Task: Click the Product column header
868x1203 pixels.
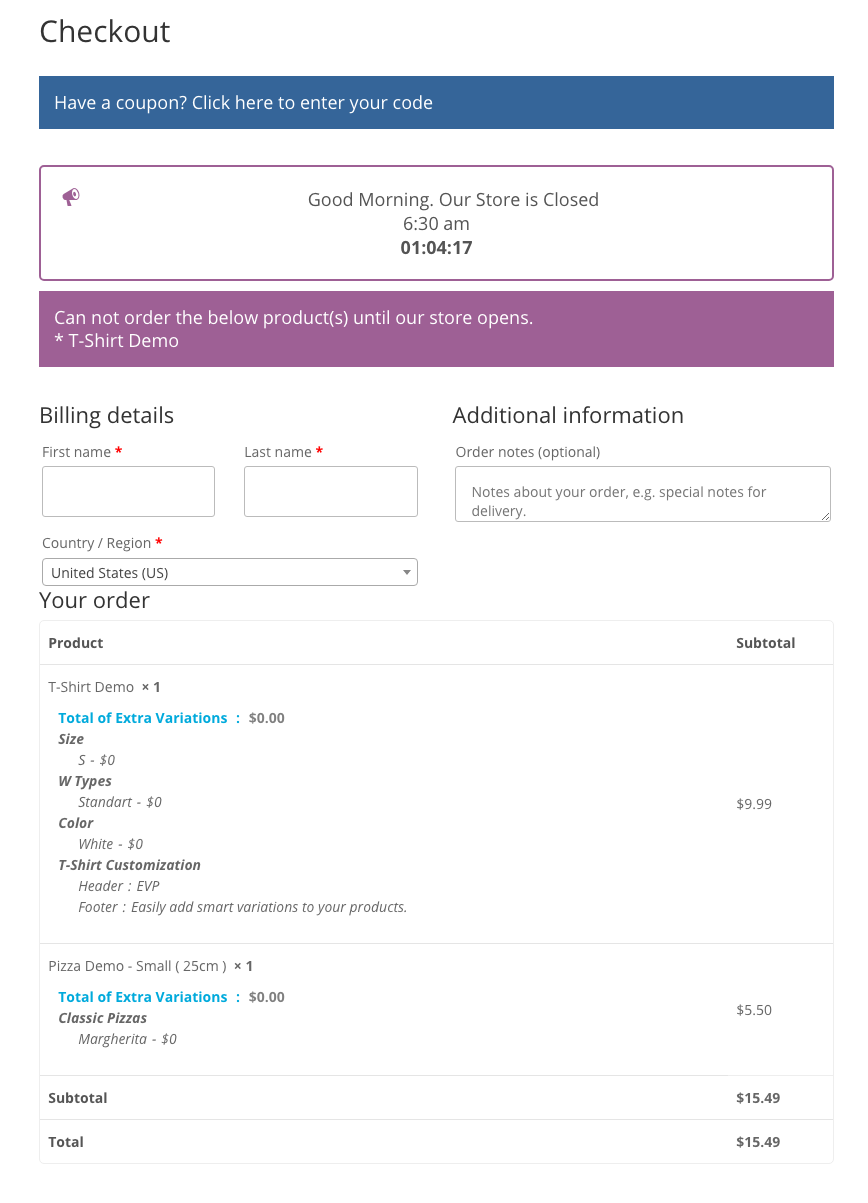Action: point(76,643)
